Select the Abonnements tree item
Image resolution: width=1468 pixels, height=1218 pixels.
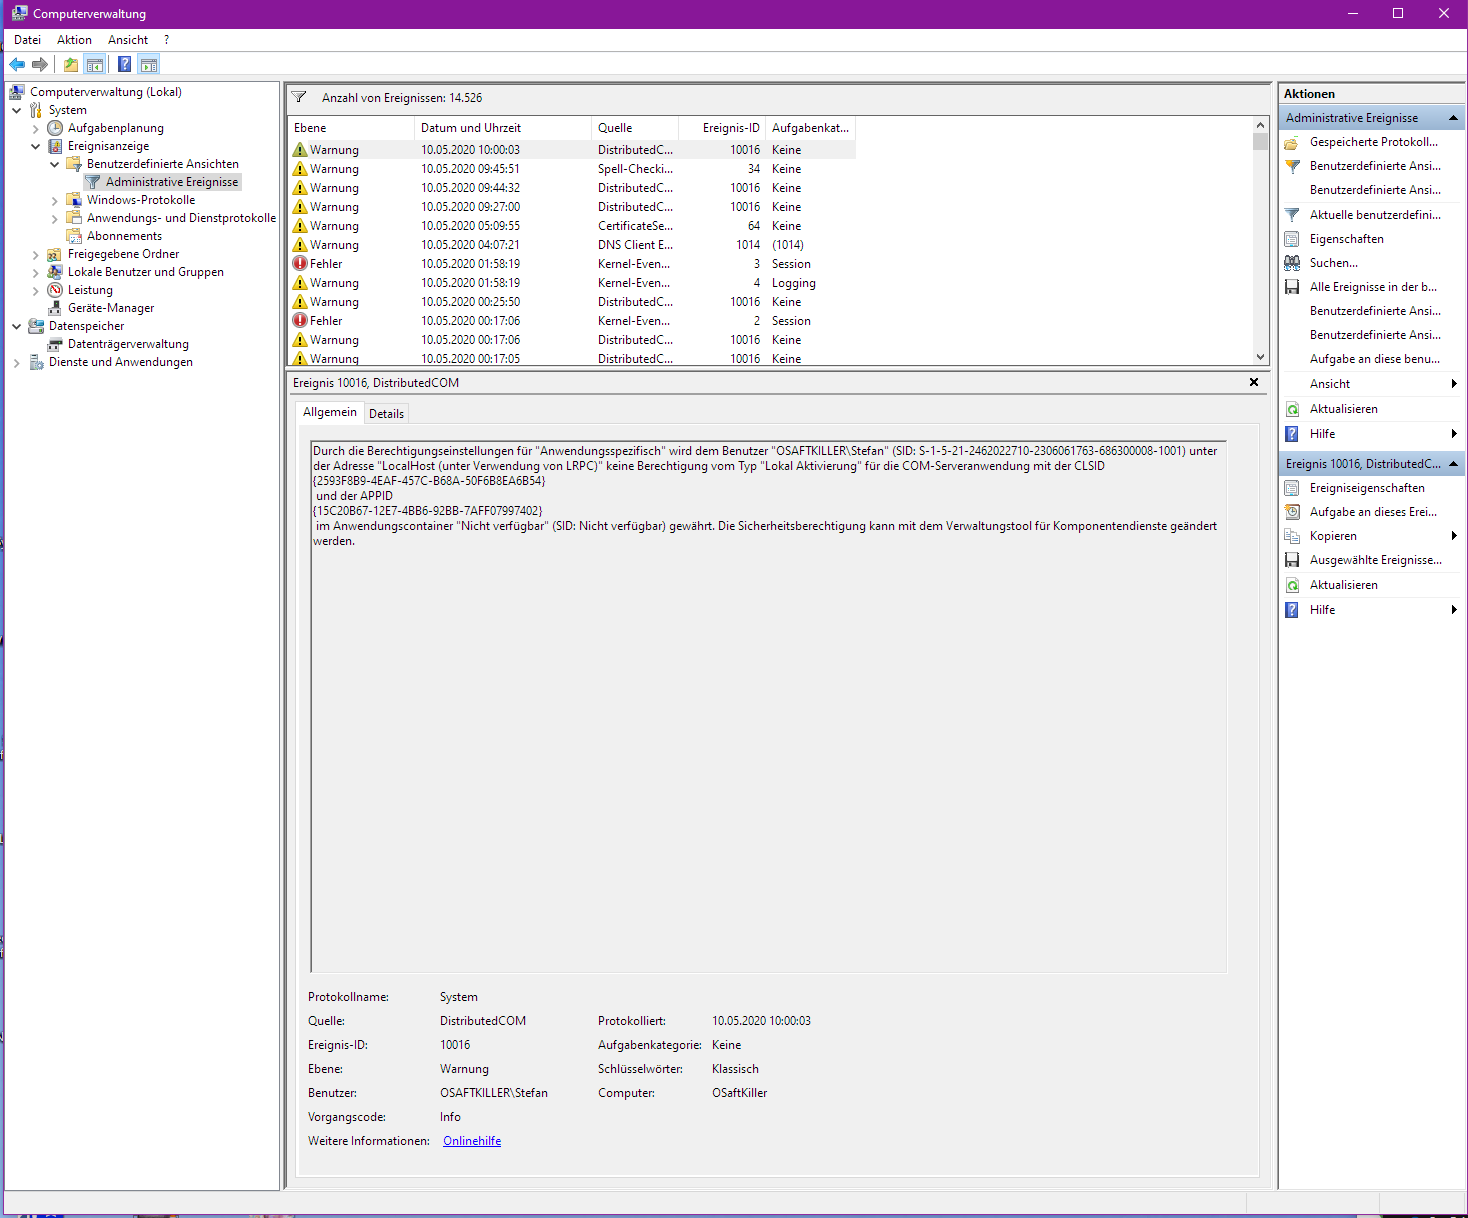point(124,236)
